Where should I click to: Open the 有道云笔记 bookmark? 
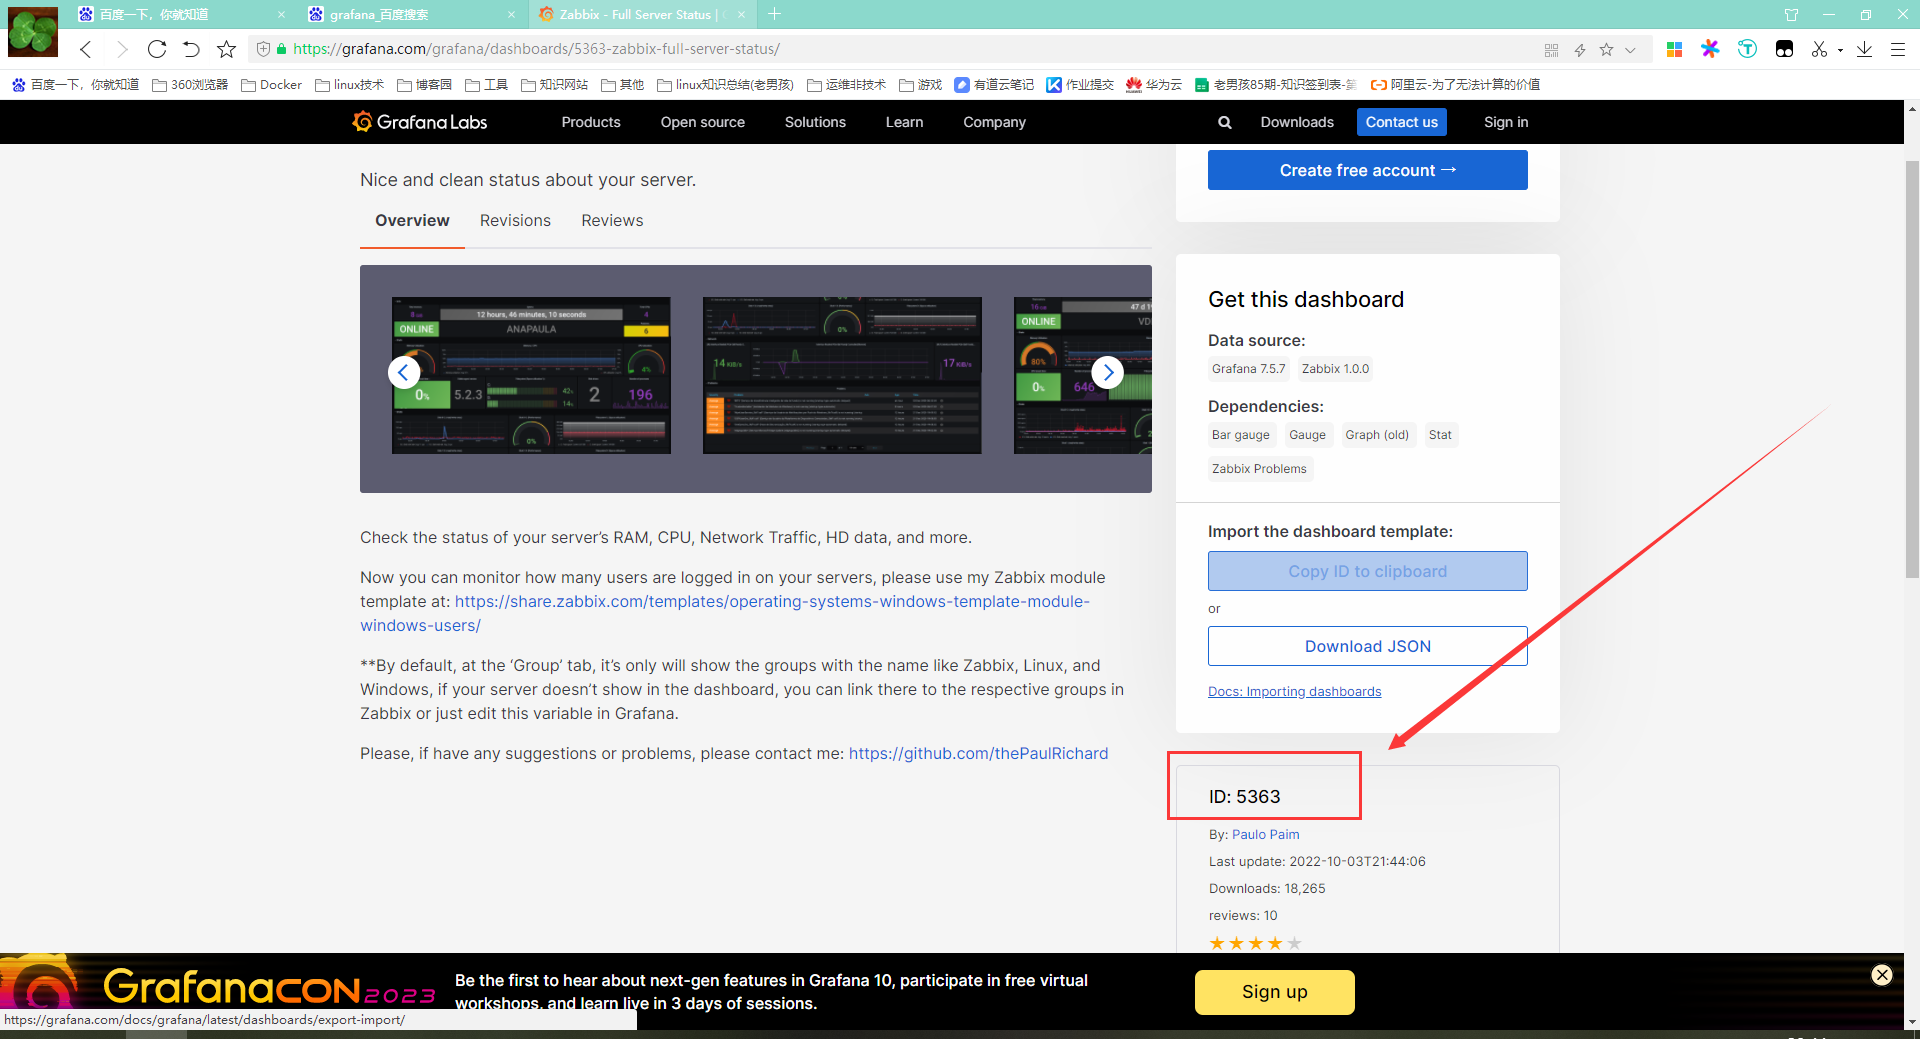point(994,85)
